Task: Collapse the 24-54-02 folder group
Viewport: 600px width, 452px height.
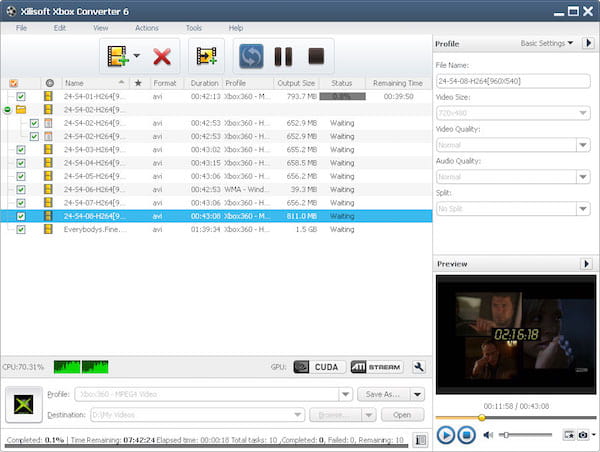Action: tap(7, 110)
